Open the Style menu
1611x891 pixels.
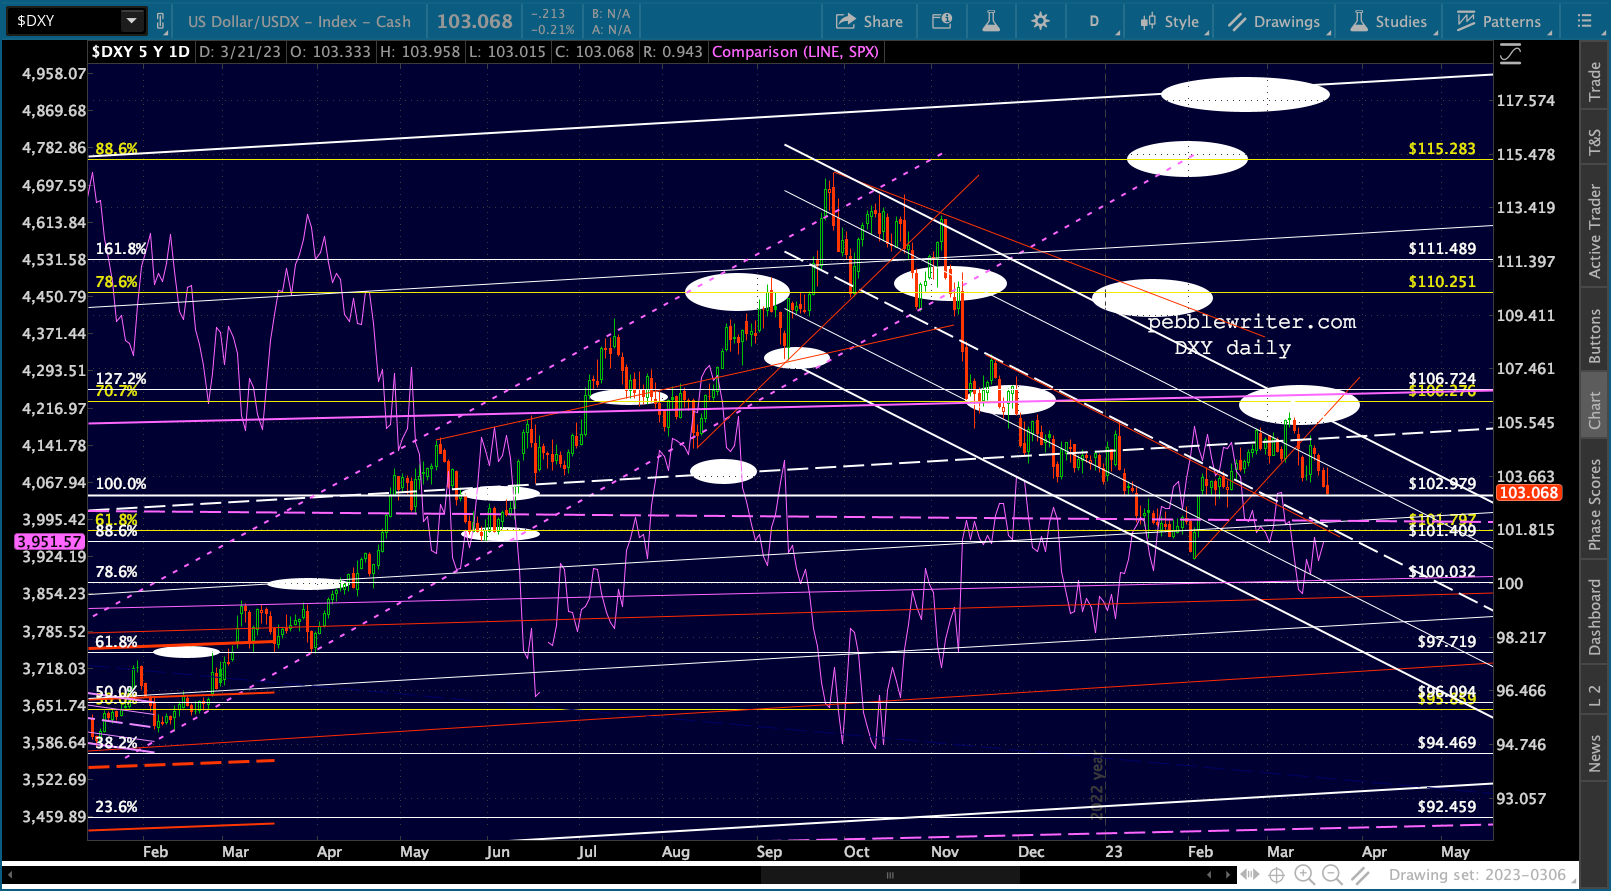[1169, 21]
